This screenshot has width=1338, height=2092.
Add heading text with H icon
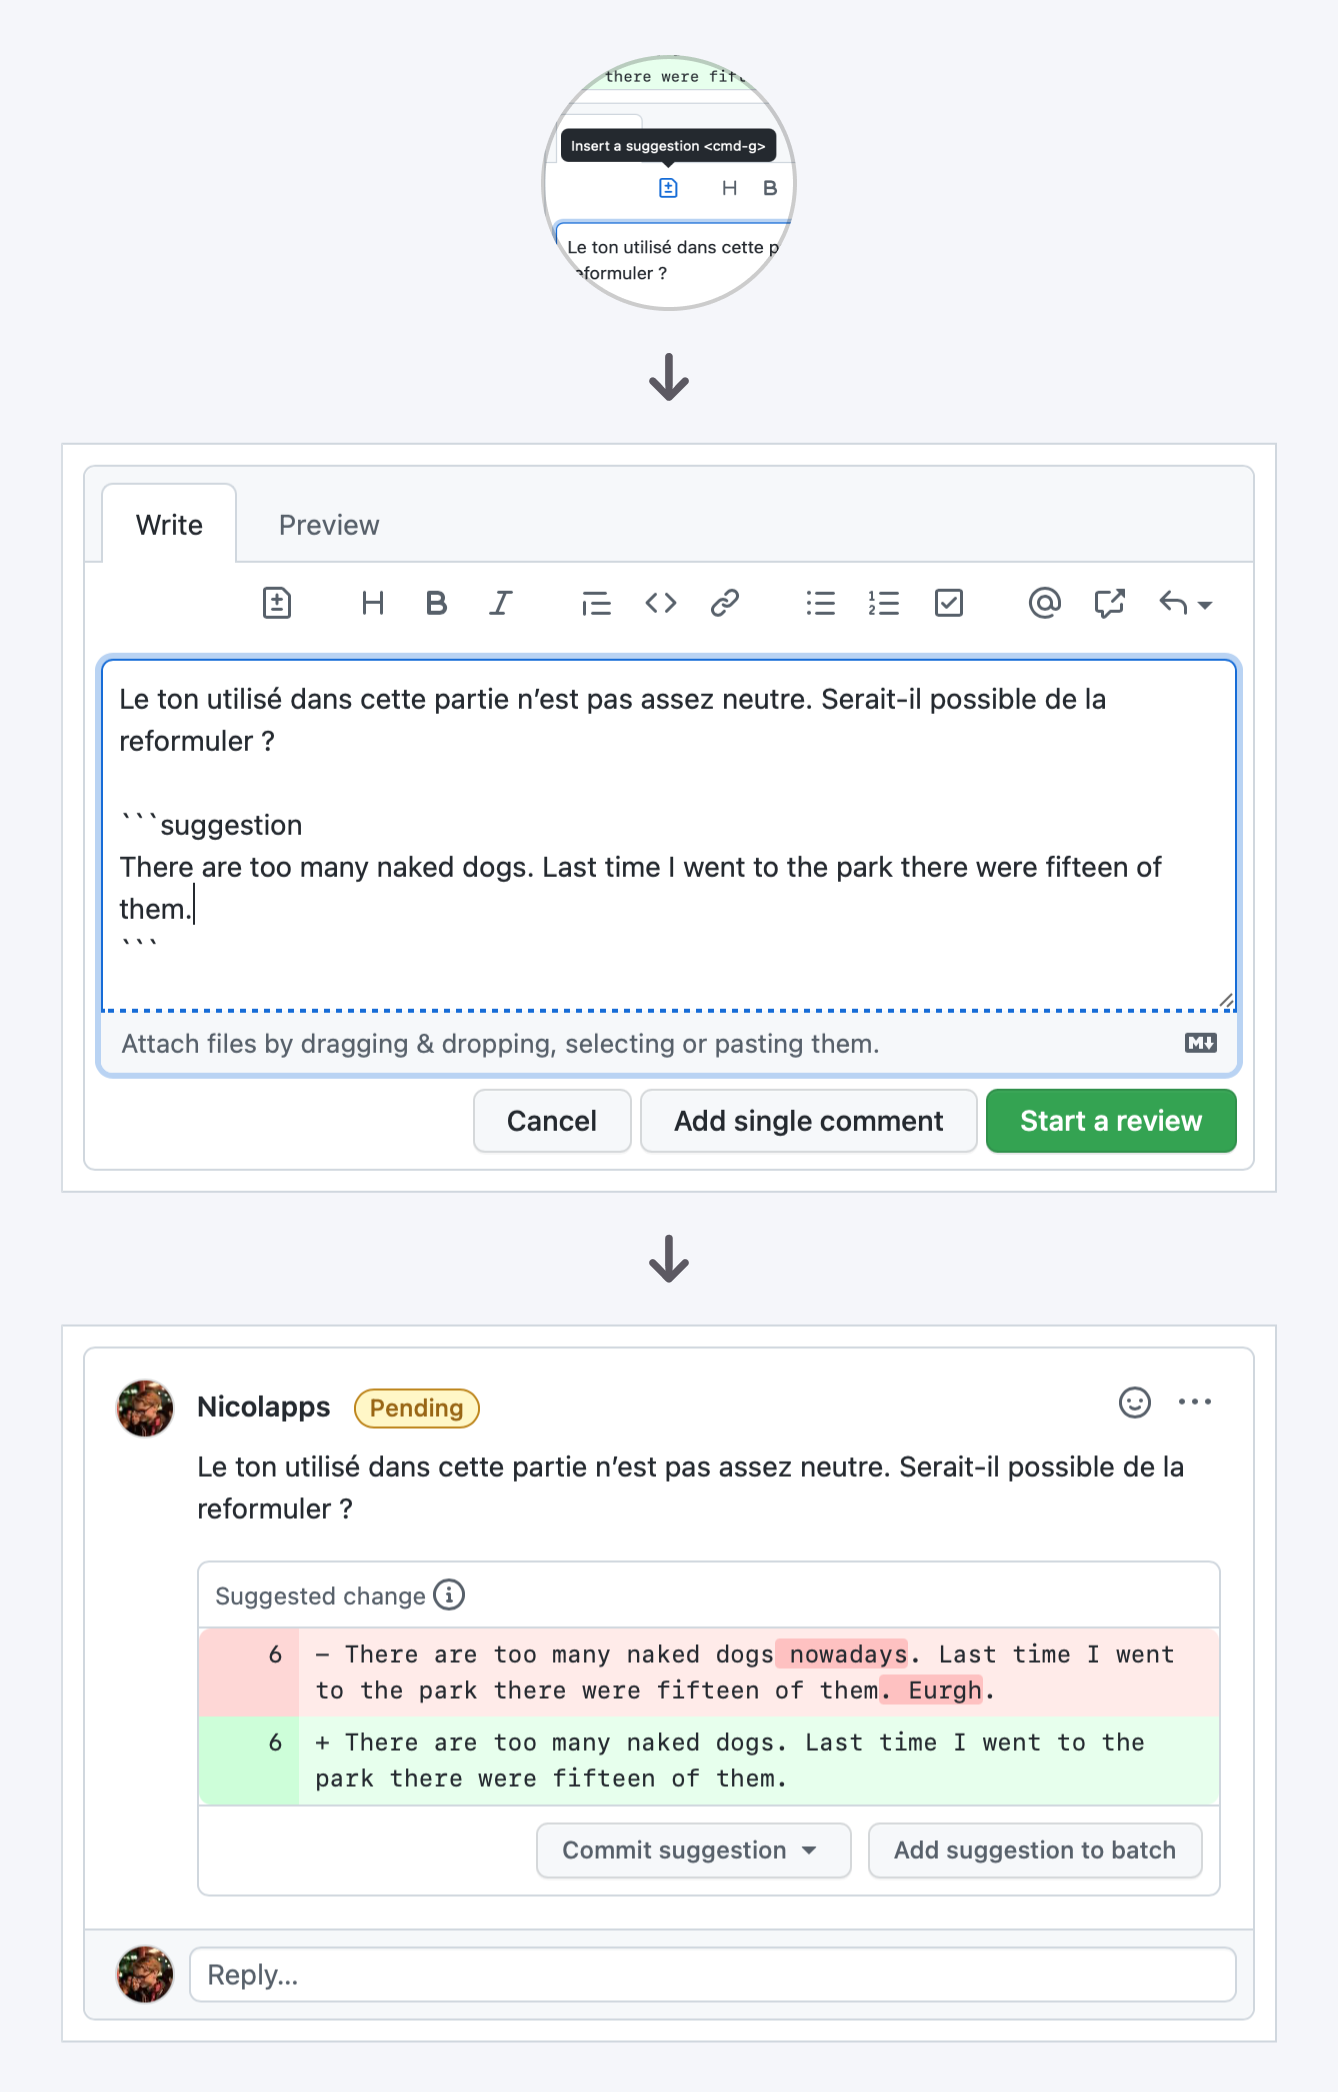click(x=373, y=603)
